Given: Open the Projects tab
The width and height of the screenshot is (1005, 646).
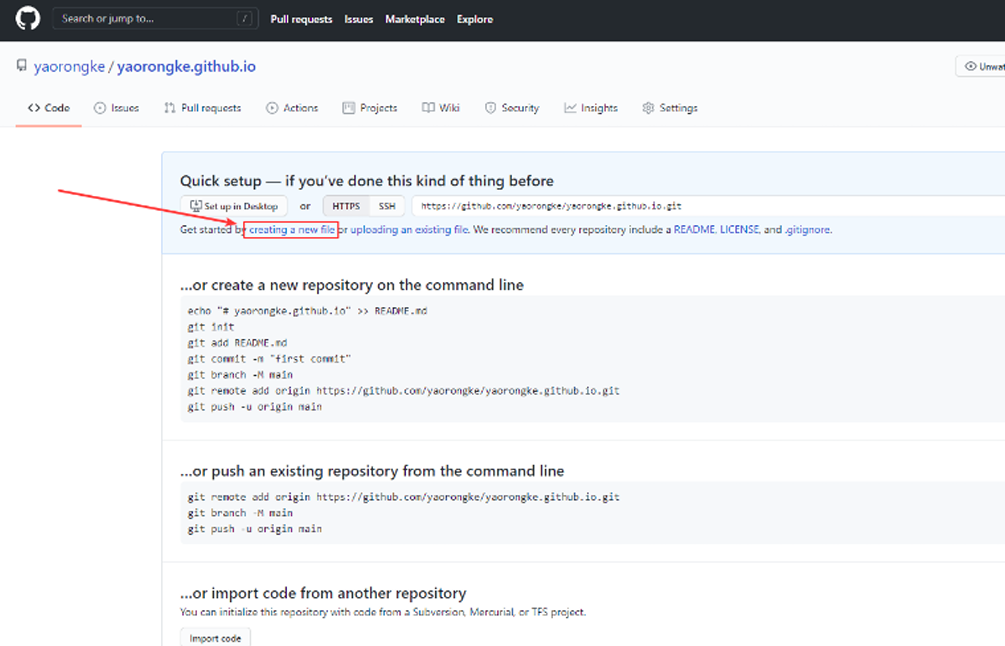Looking at the screenshot, I should pyautogui.click(x=370, y=108).
